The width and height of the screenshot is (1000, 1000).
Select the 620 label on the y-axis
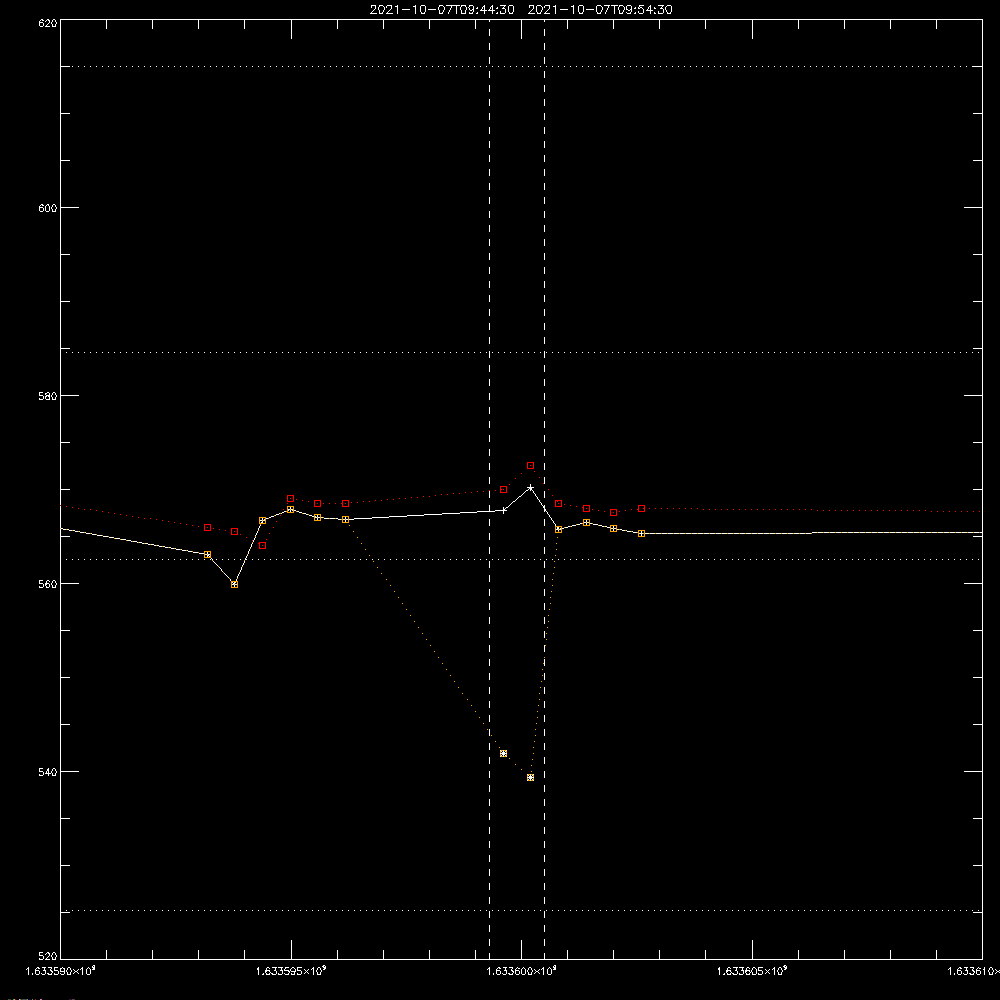(x=48, y=23)
